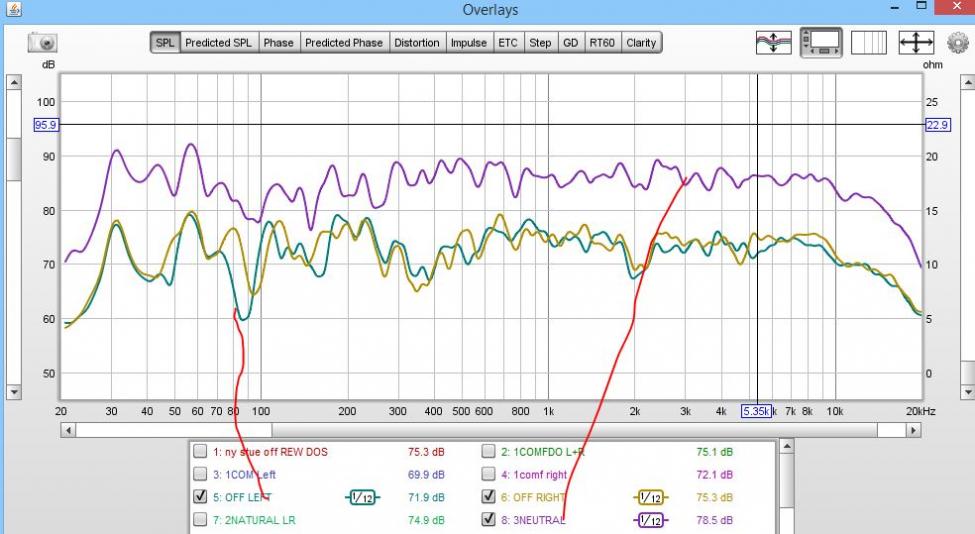Enable trace 4: 1comf right checkbox
Screen dimensions: 975x534
click(489, 474)
